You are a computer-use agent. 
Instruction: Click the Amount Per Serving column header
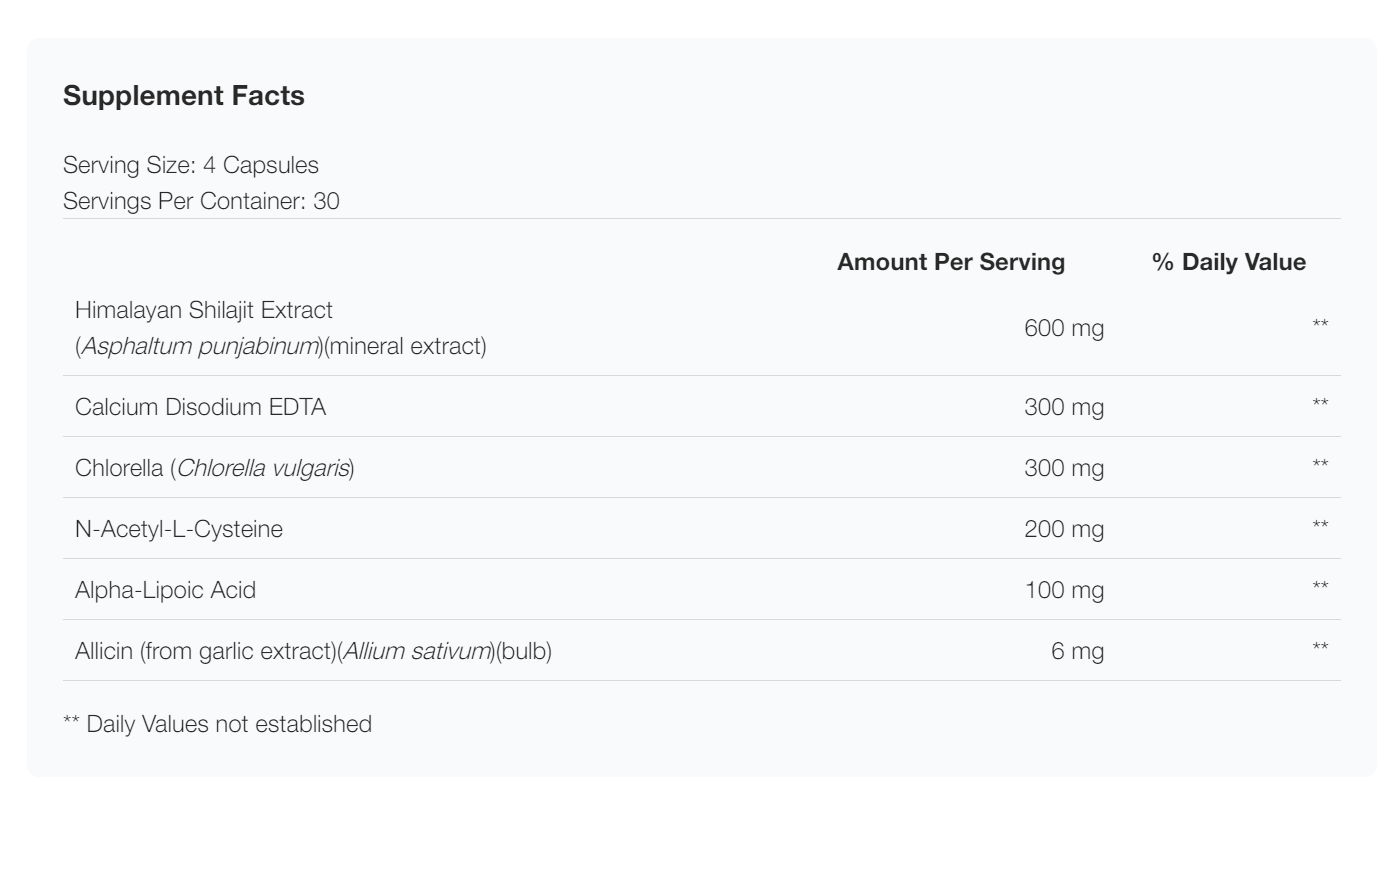(950, 262)
